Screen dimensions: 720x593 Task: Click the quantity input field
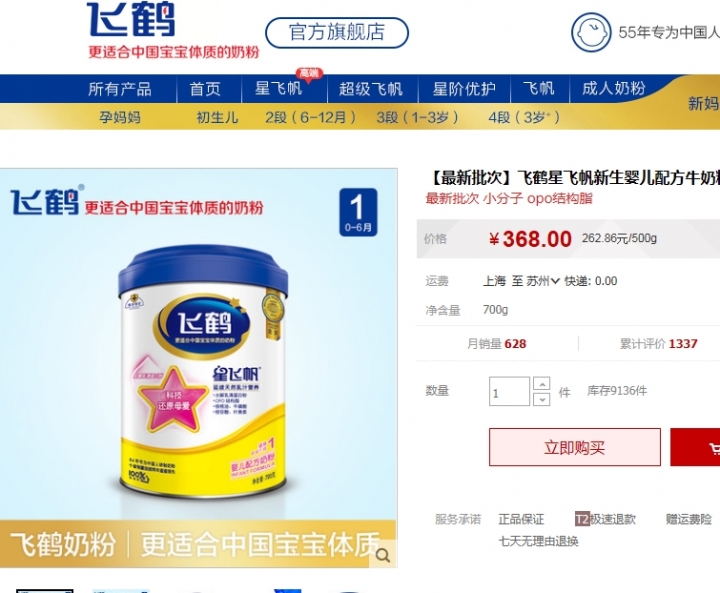click(509, 391)
